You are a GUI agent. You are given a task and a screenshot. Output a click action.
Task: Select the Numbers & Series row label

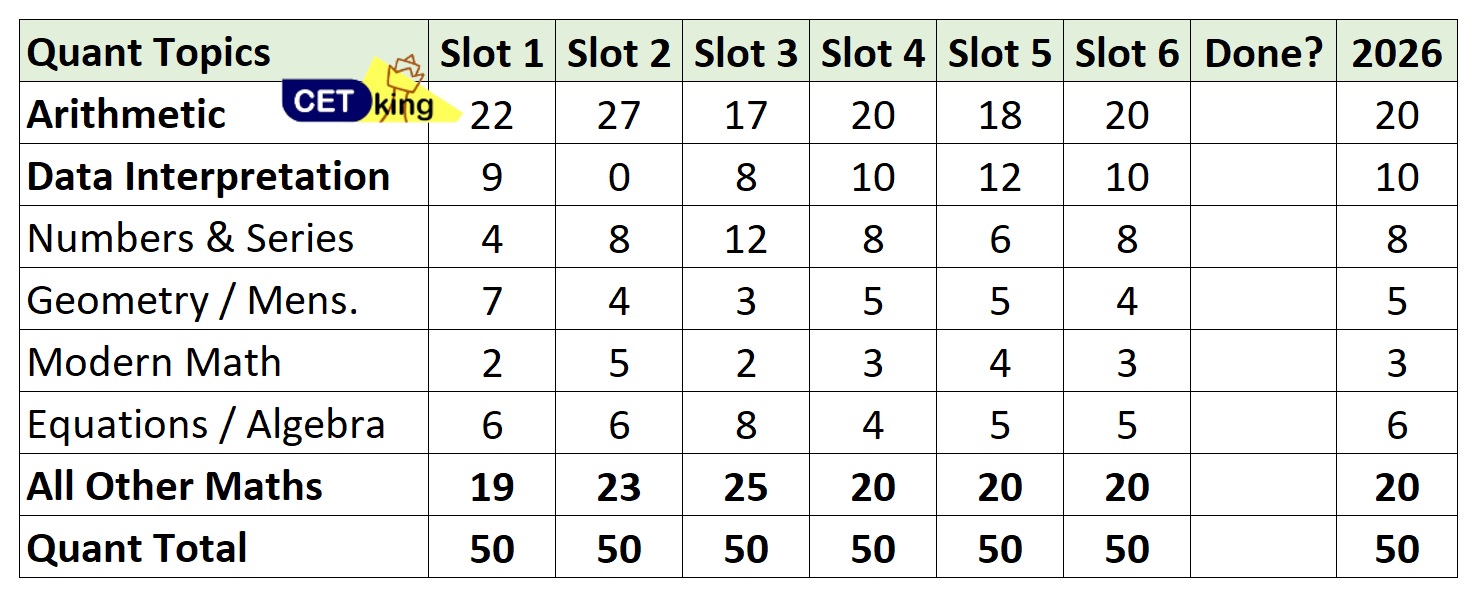[x=190, y=238]
